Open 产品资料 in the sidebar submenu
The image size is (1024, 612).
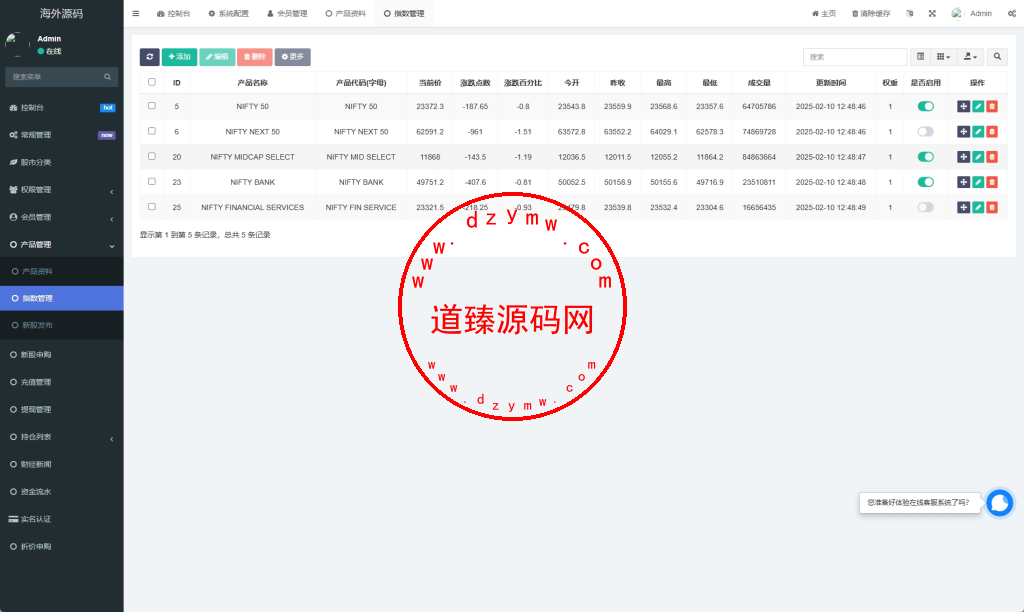click(61, 272)
